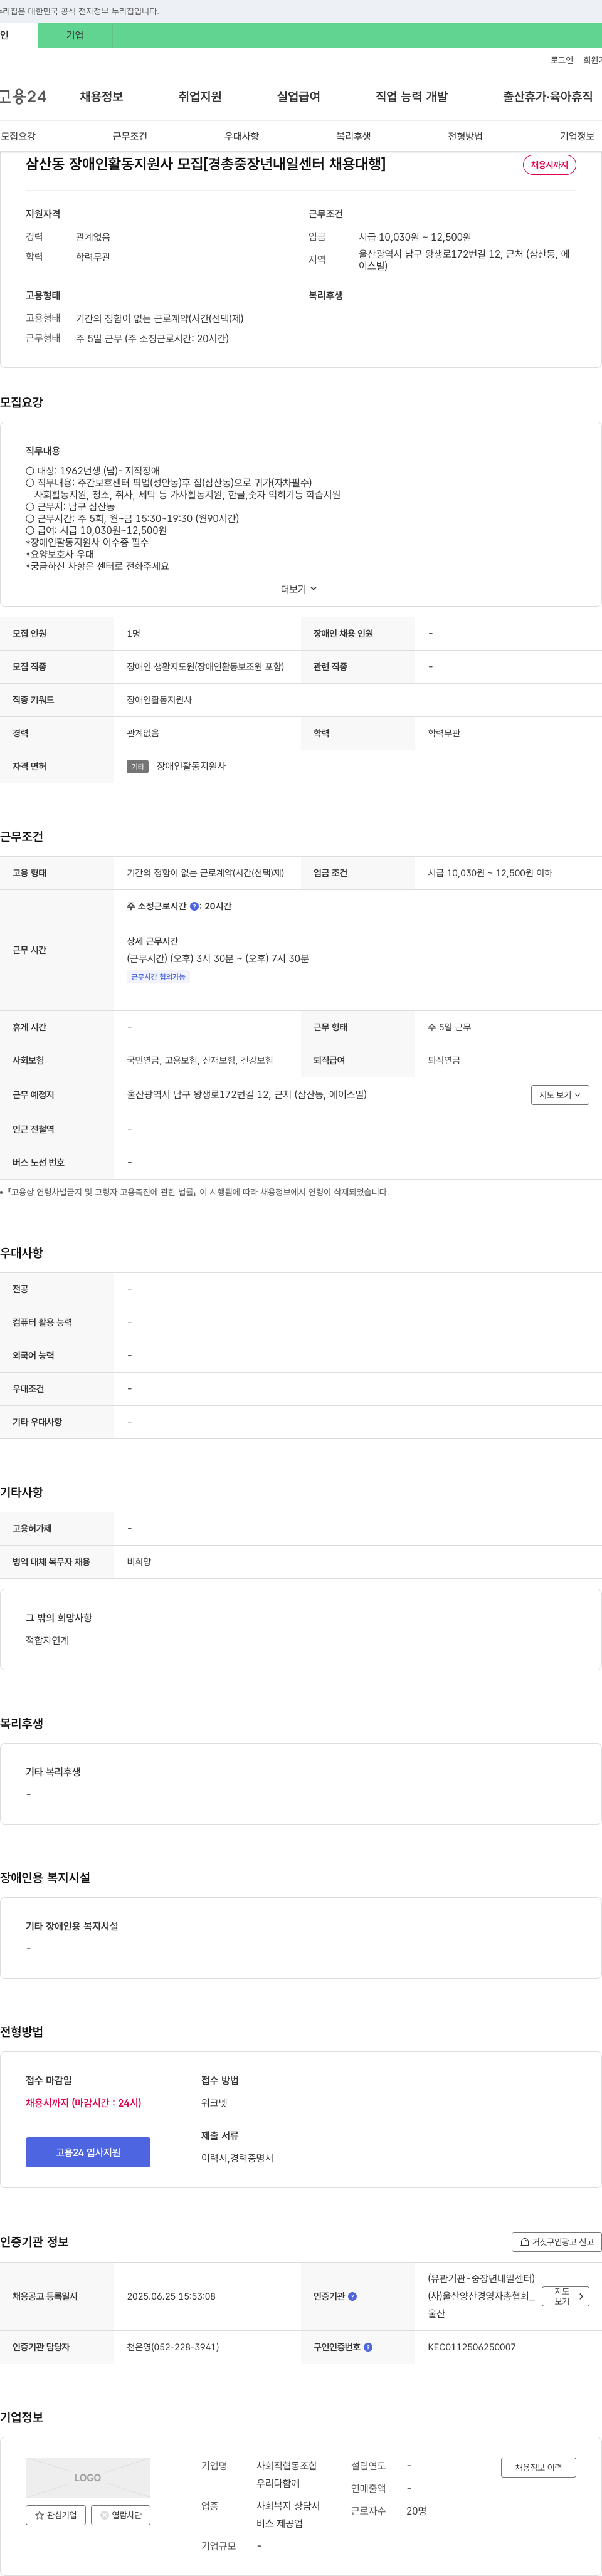
Task: Open the 지도 보기 dropdown for 근무 예정지
Action: (559, 1094)
